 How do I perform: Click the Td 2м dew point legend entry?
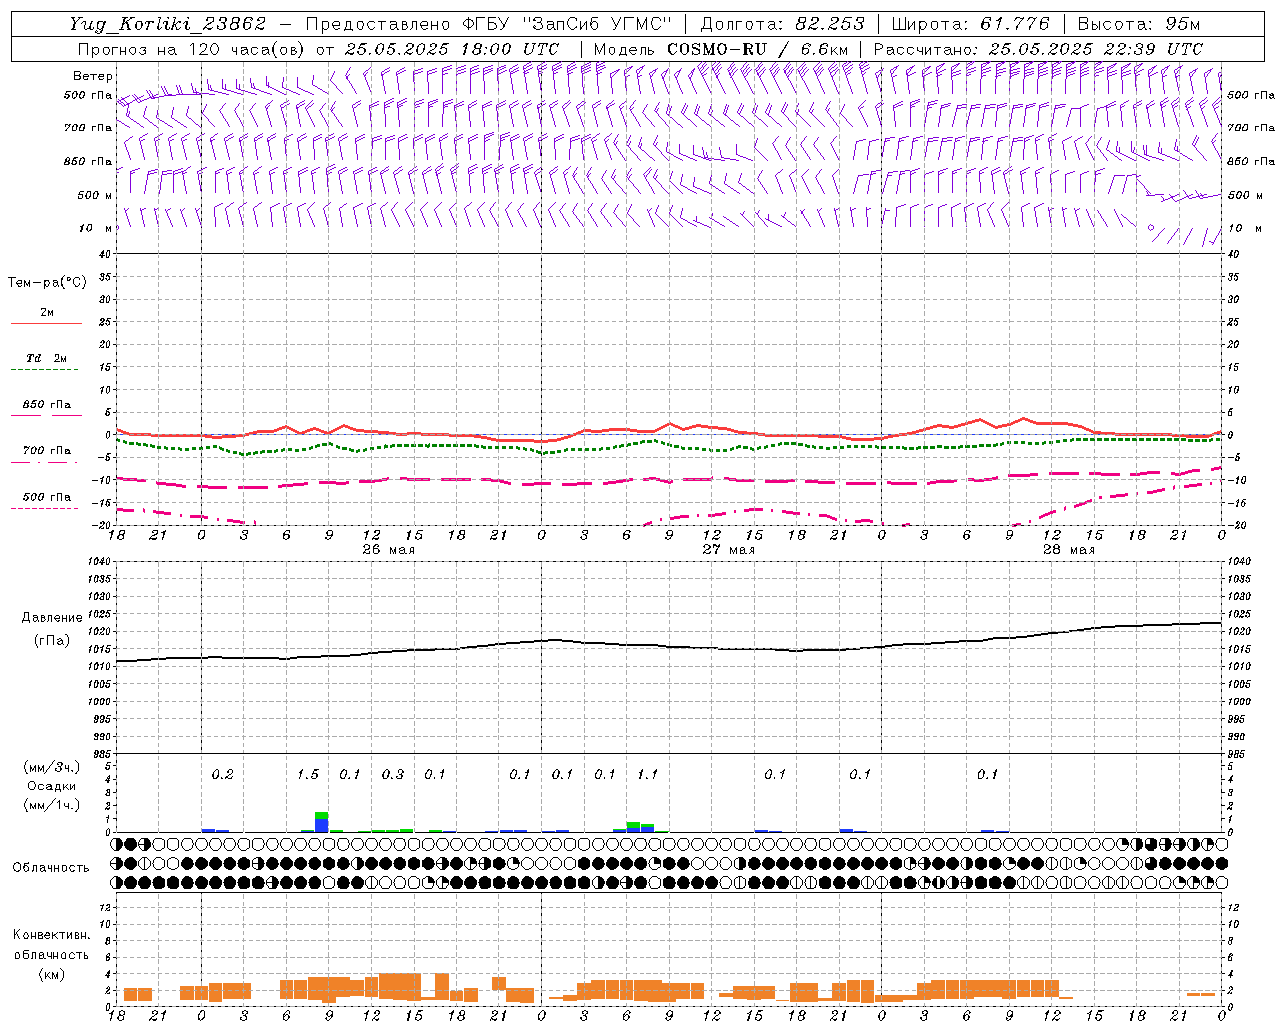click(46, 358)
